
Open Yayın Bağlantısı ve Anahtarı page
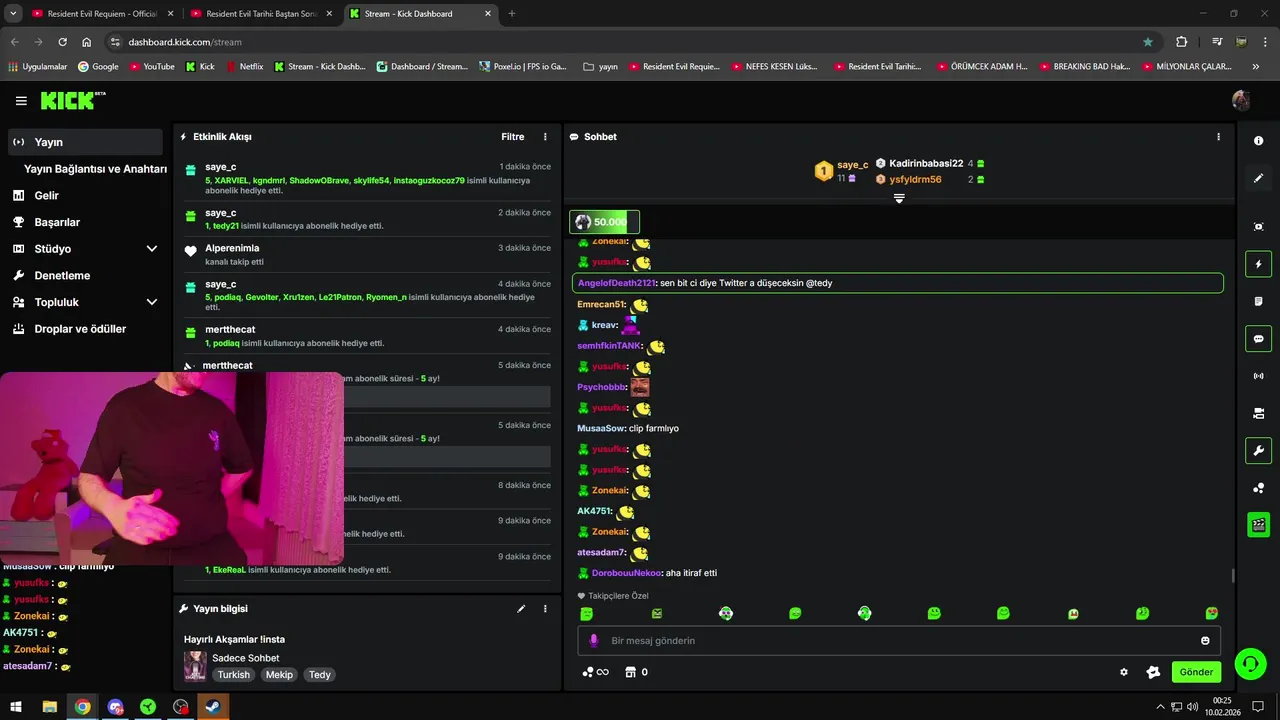95,169
